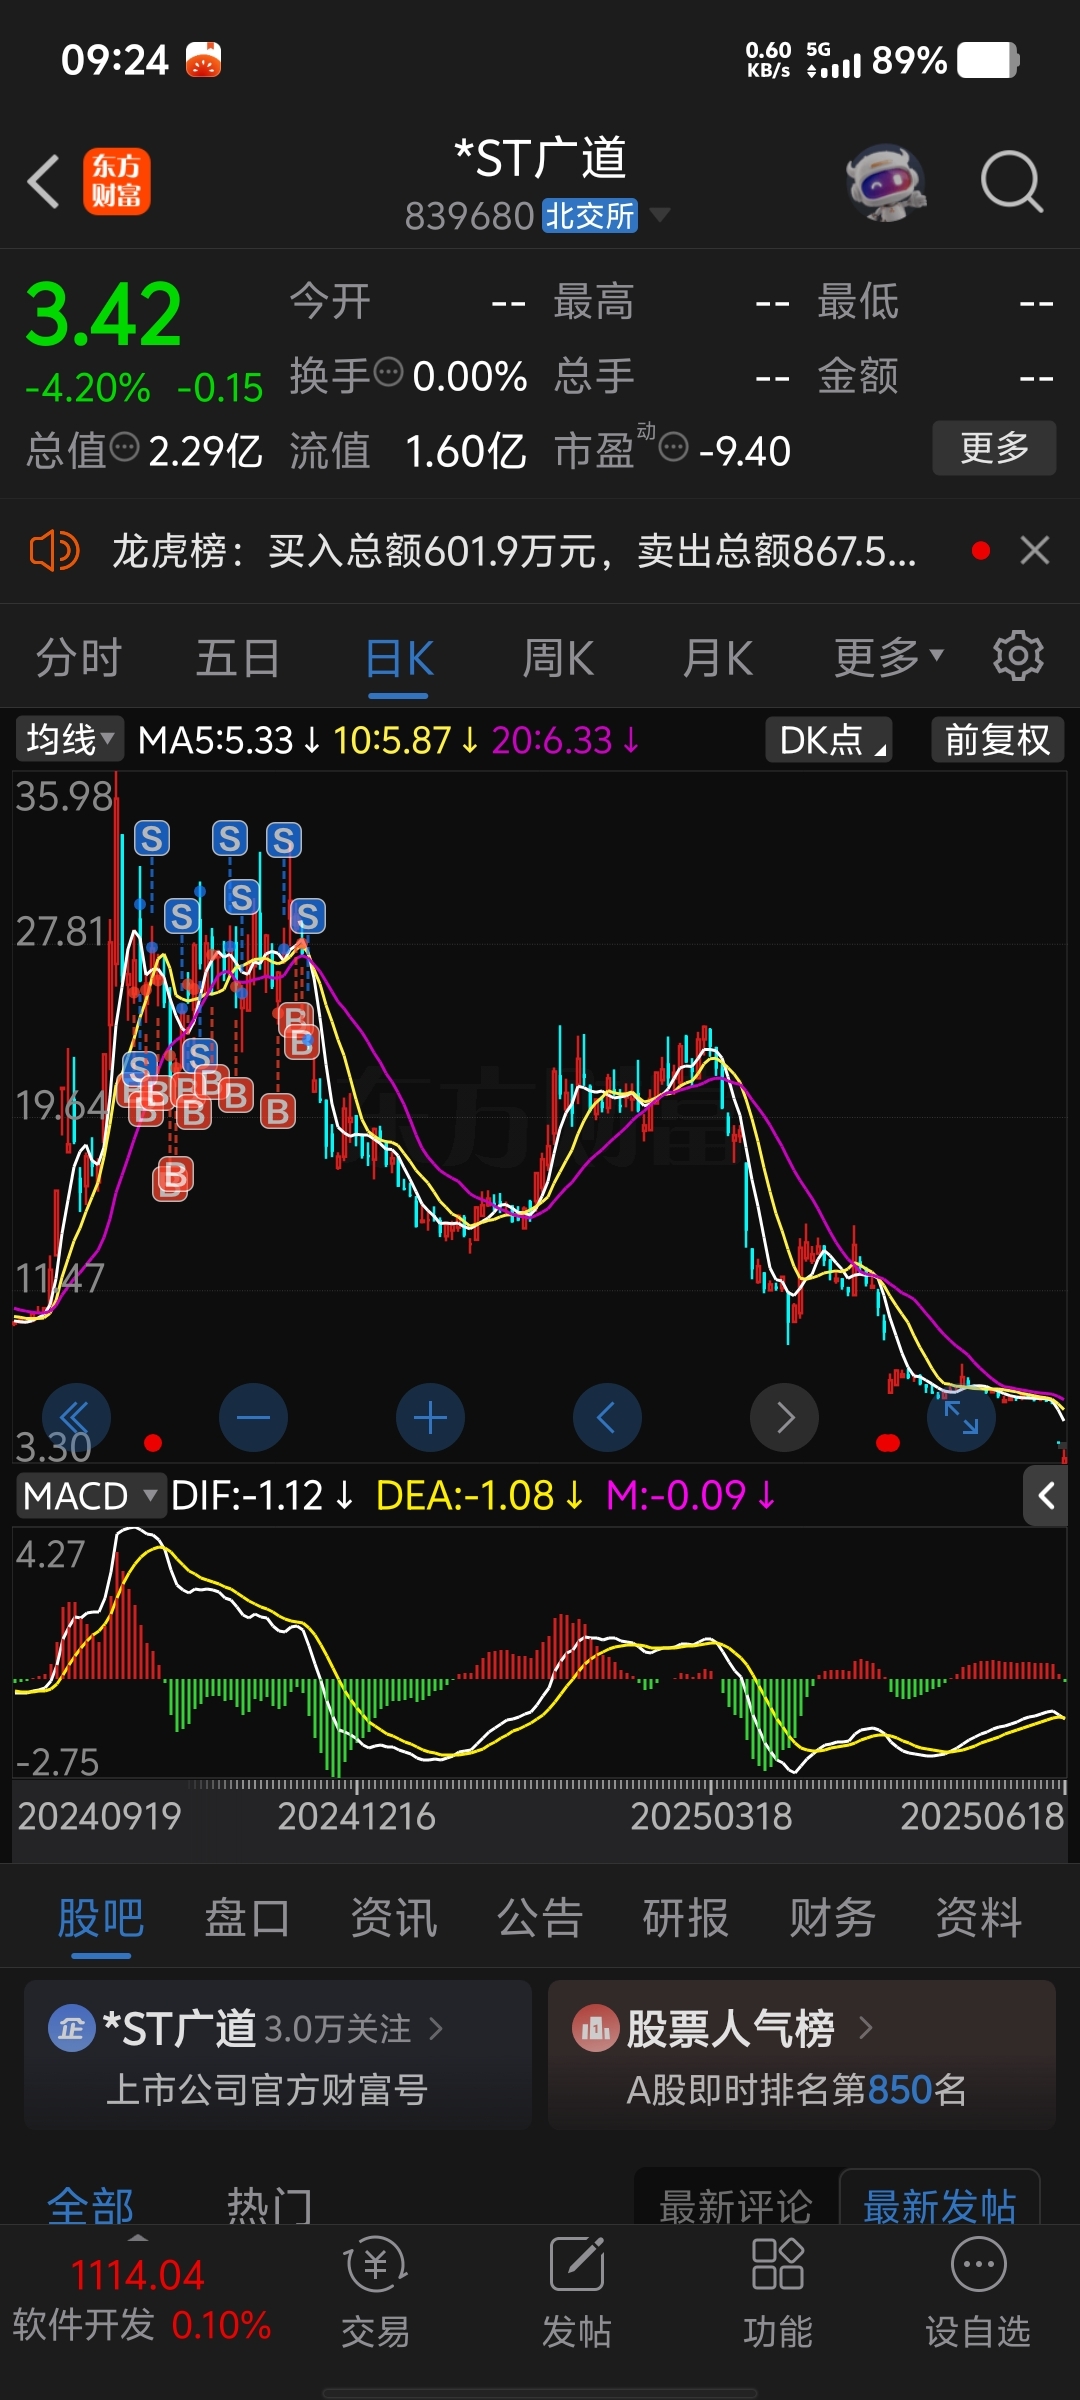Zoom in chart with plus button
Image resolution: width=1080 pixels, height=2400 pixels.
[430, 1417]
